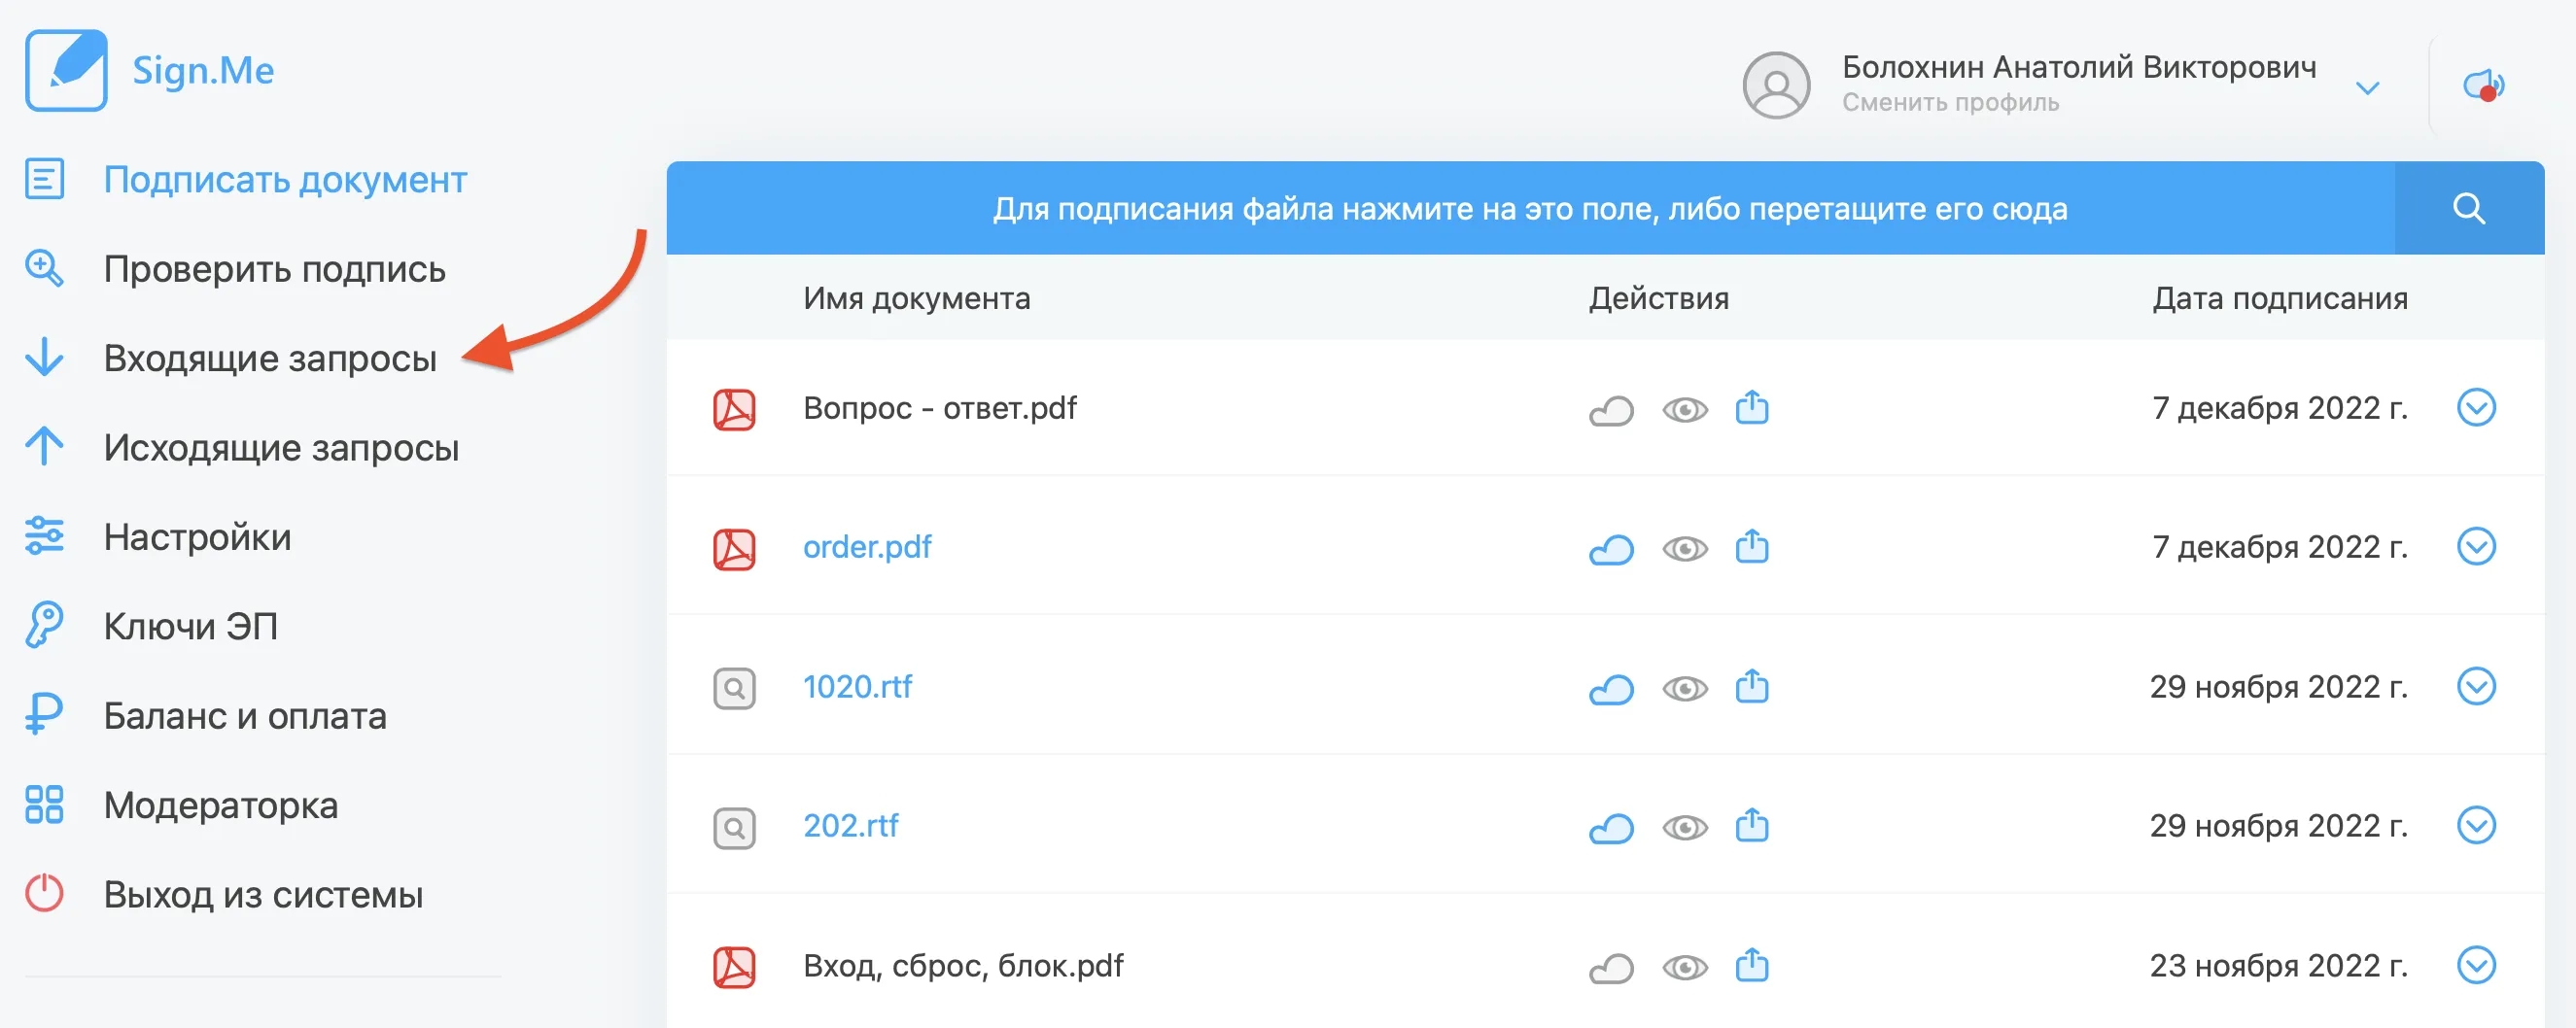
Task: Select the Вход, сброс, блок.pdf file name
Action: pyautogui.click(x=963, y=966)
